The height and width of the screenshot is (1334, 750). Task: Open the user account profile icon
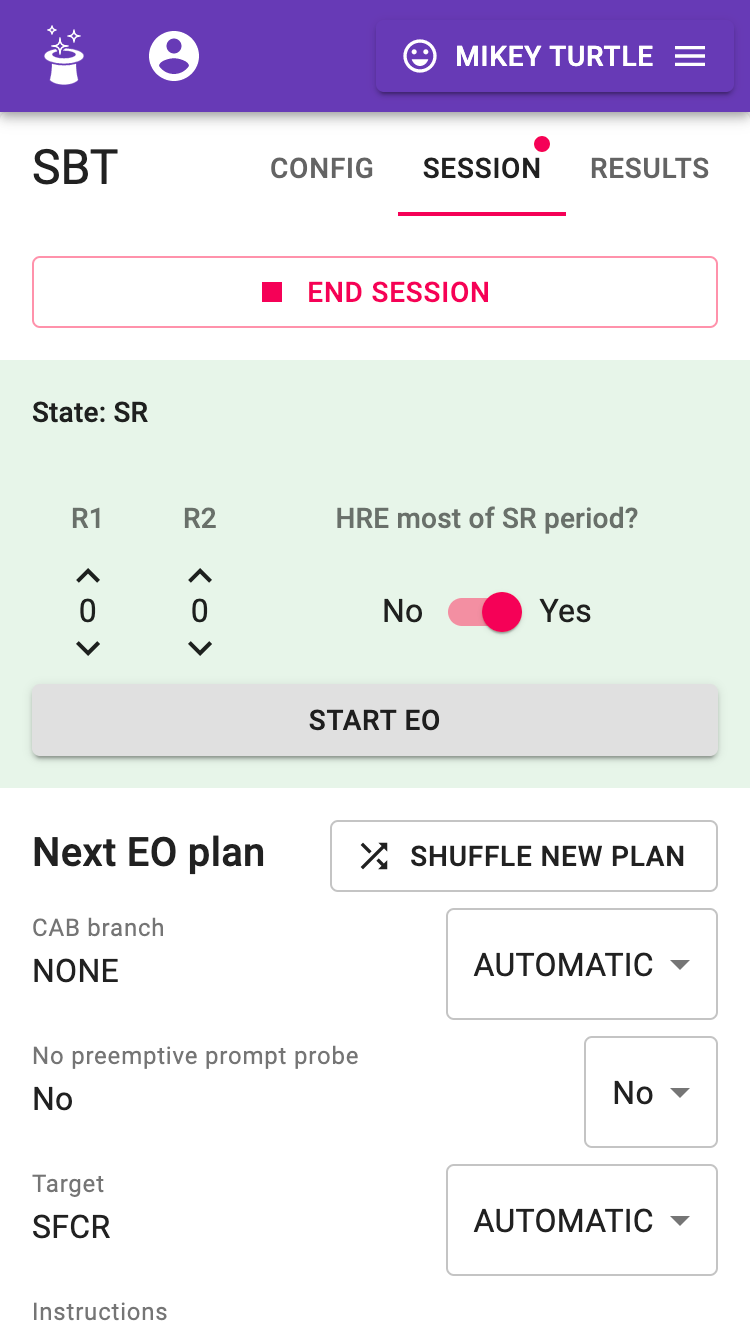174,56
